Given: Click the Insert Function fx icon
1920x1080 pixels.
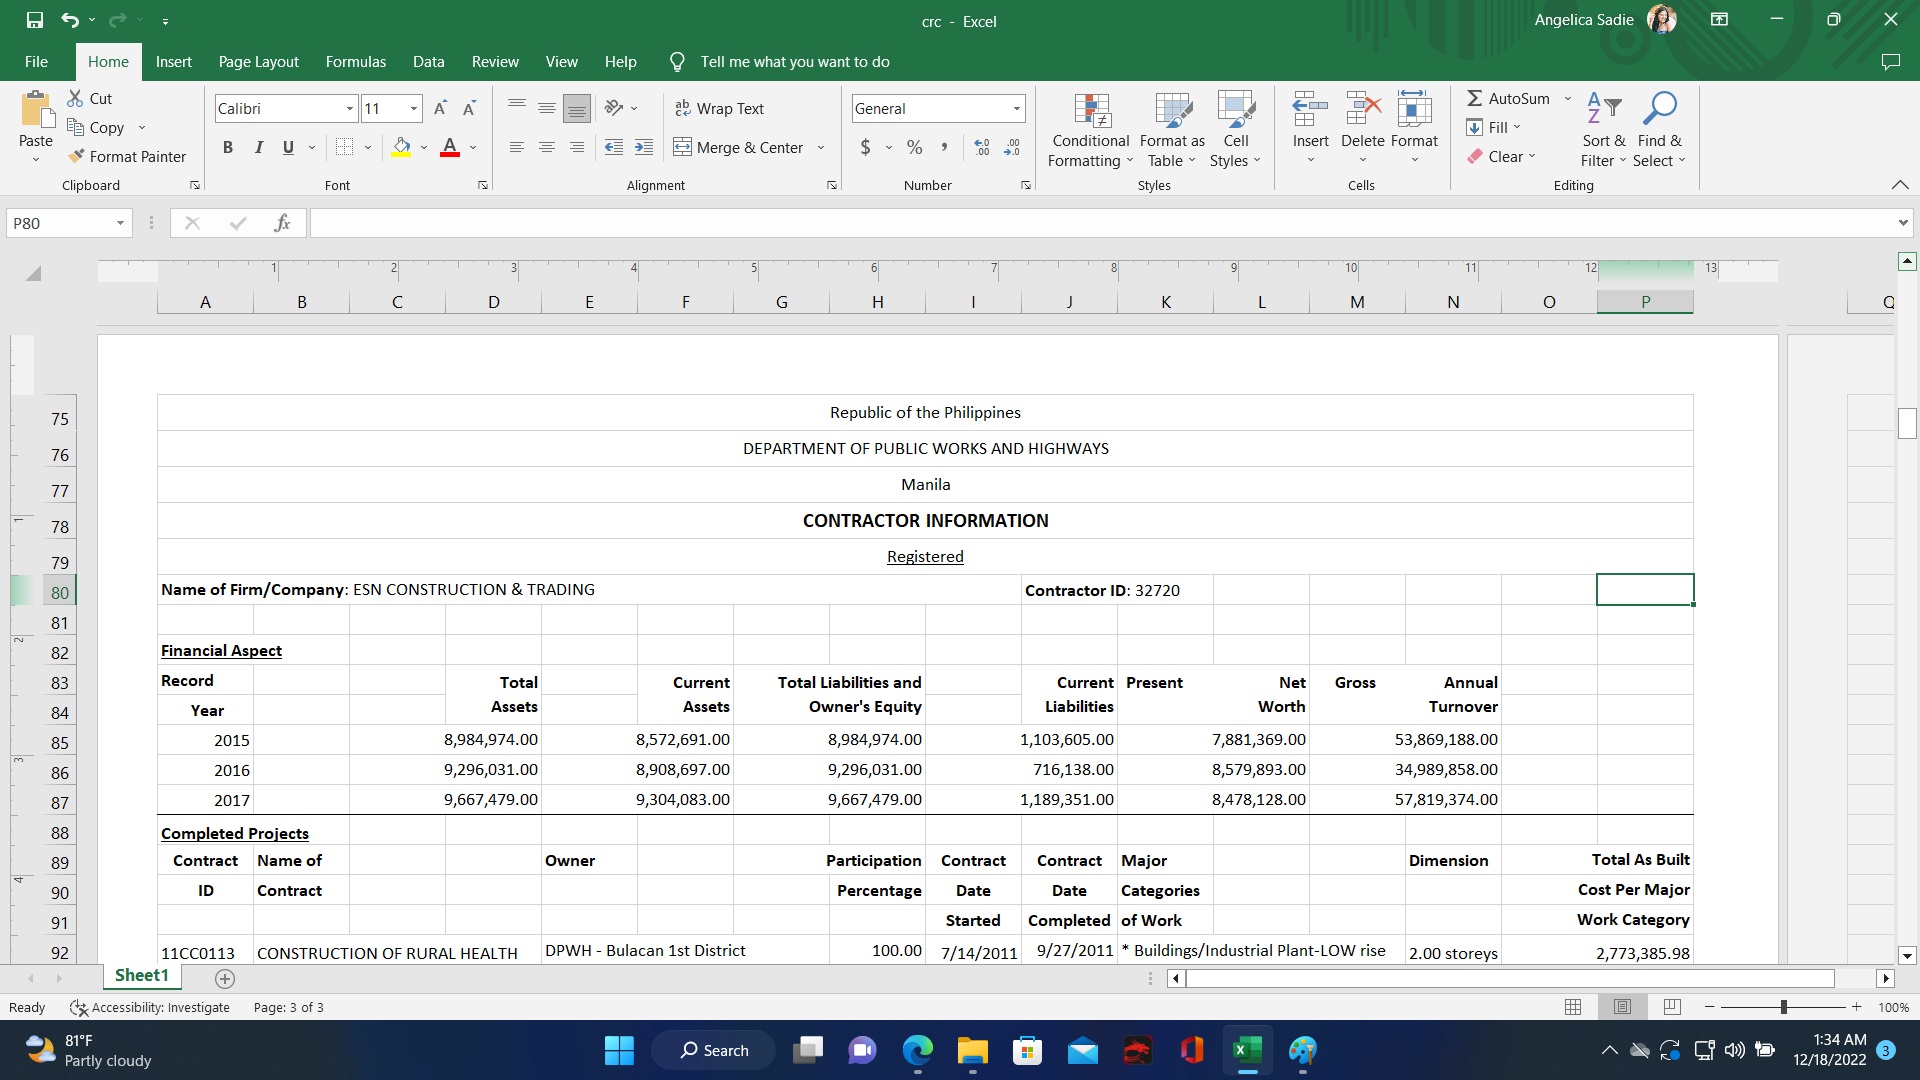Looking at the screenshot, I should click(x=282, y=223).
